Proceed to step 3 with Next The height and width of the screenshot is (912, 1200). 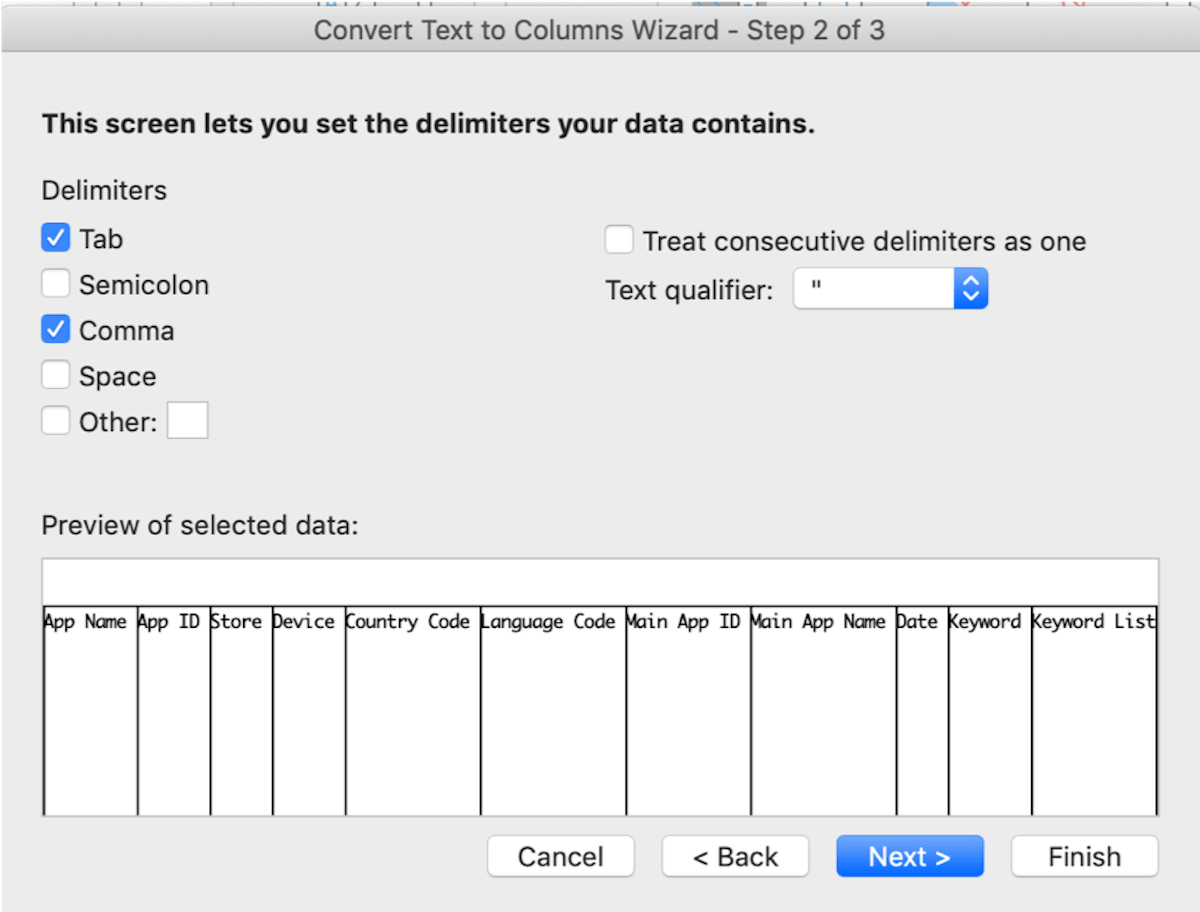click(x=909, y=856)
